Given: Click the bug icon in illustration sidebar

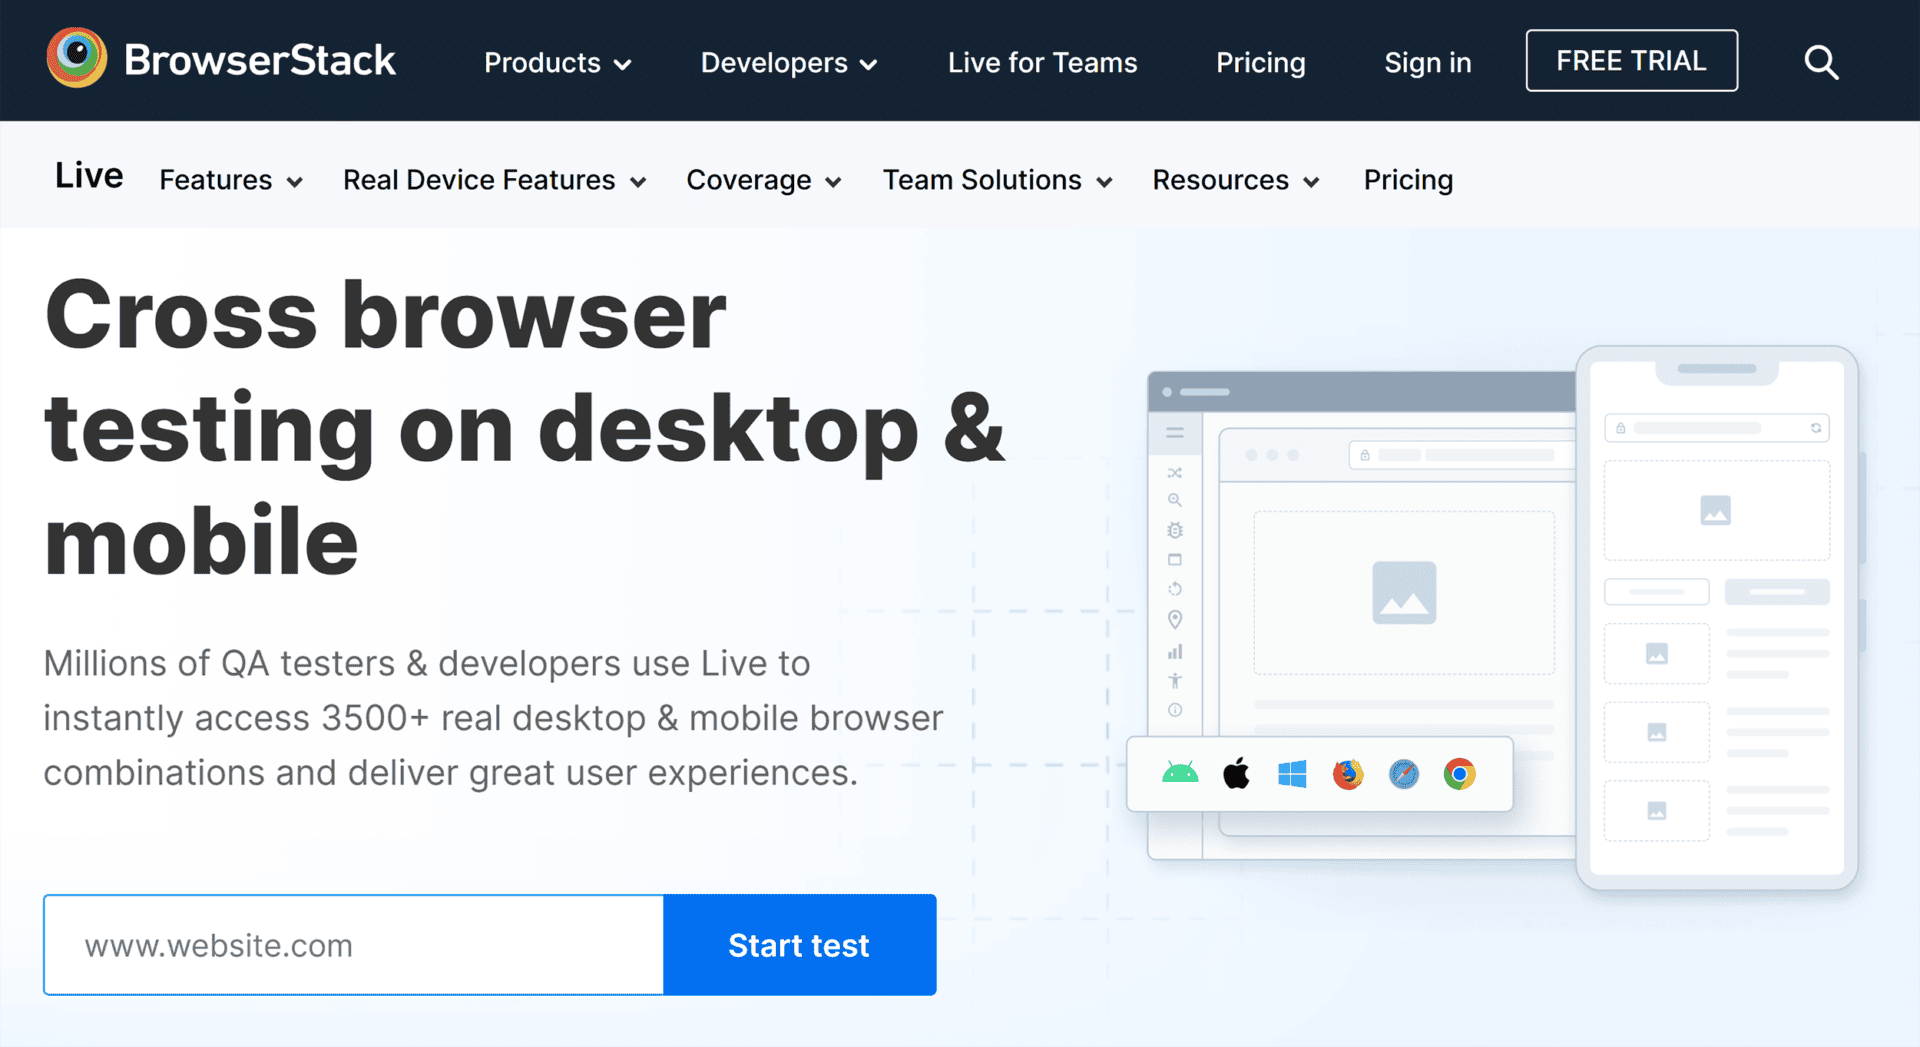Looking at the screenshot, I should tap(1175, 530).
